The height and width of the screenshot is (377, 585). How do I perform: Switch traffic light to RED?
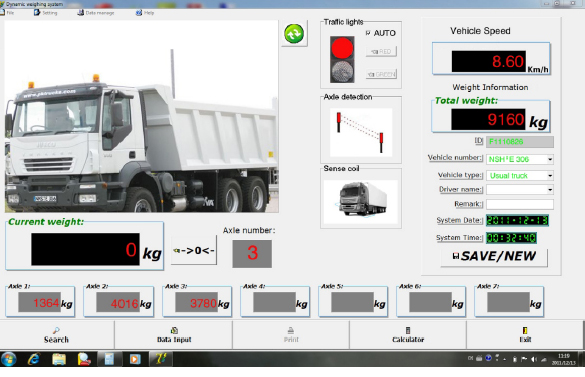[381, 52]
